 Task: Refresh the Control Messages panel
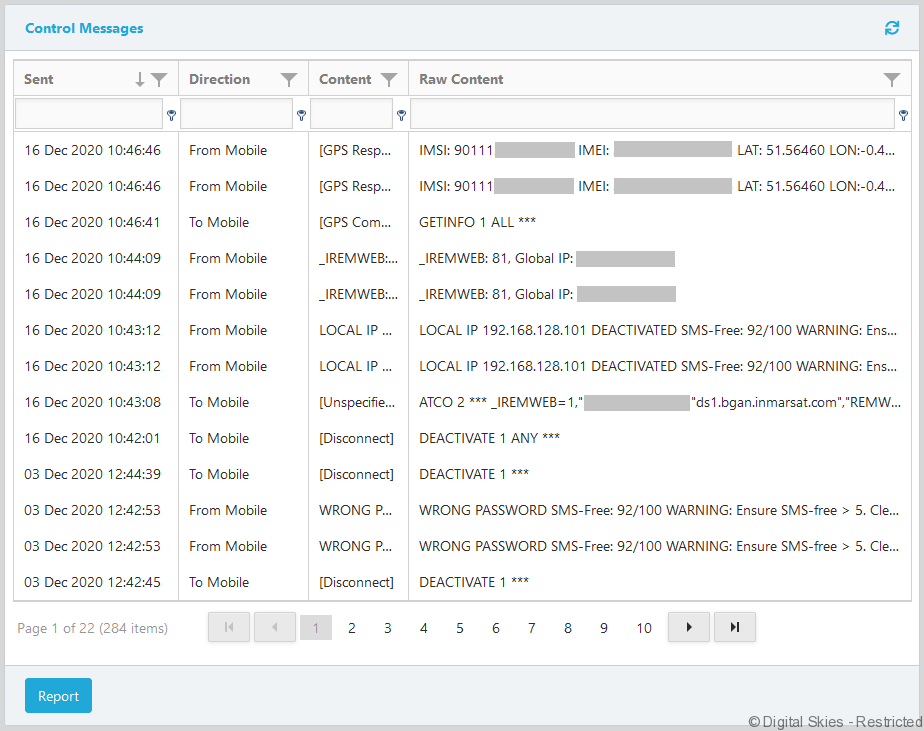tap(892, 28)
